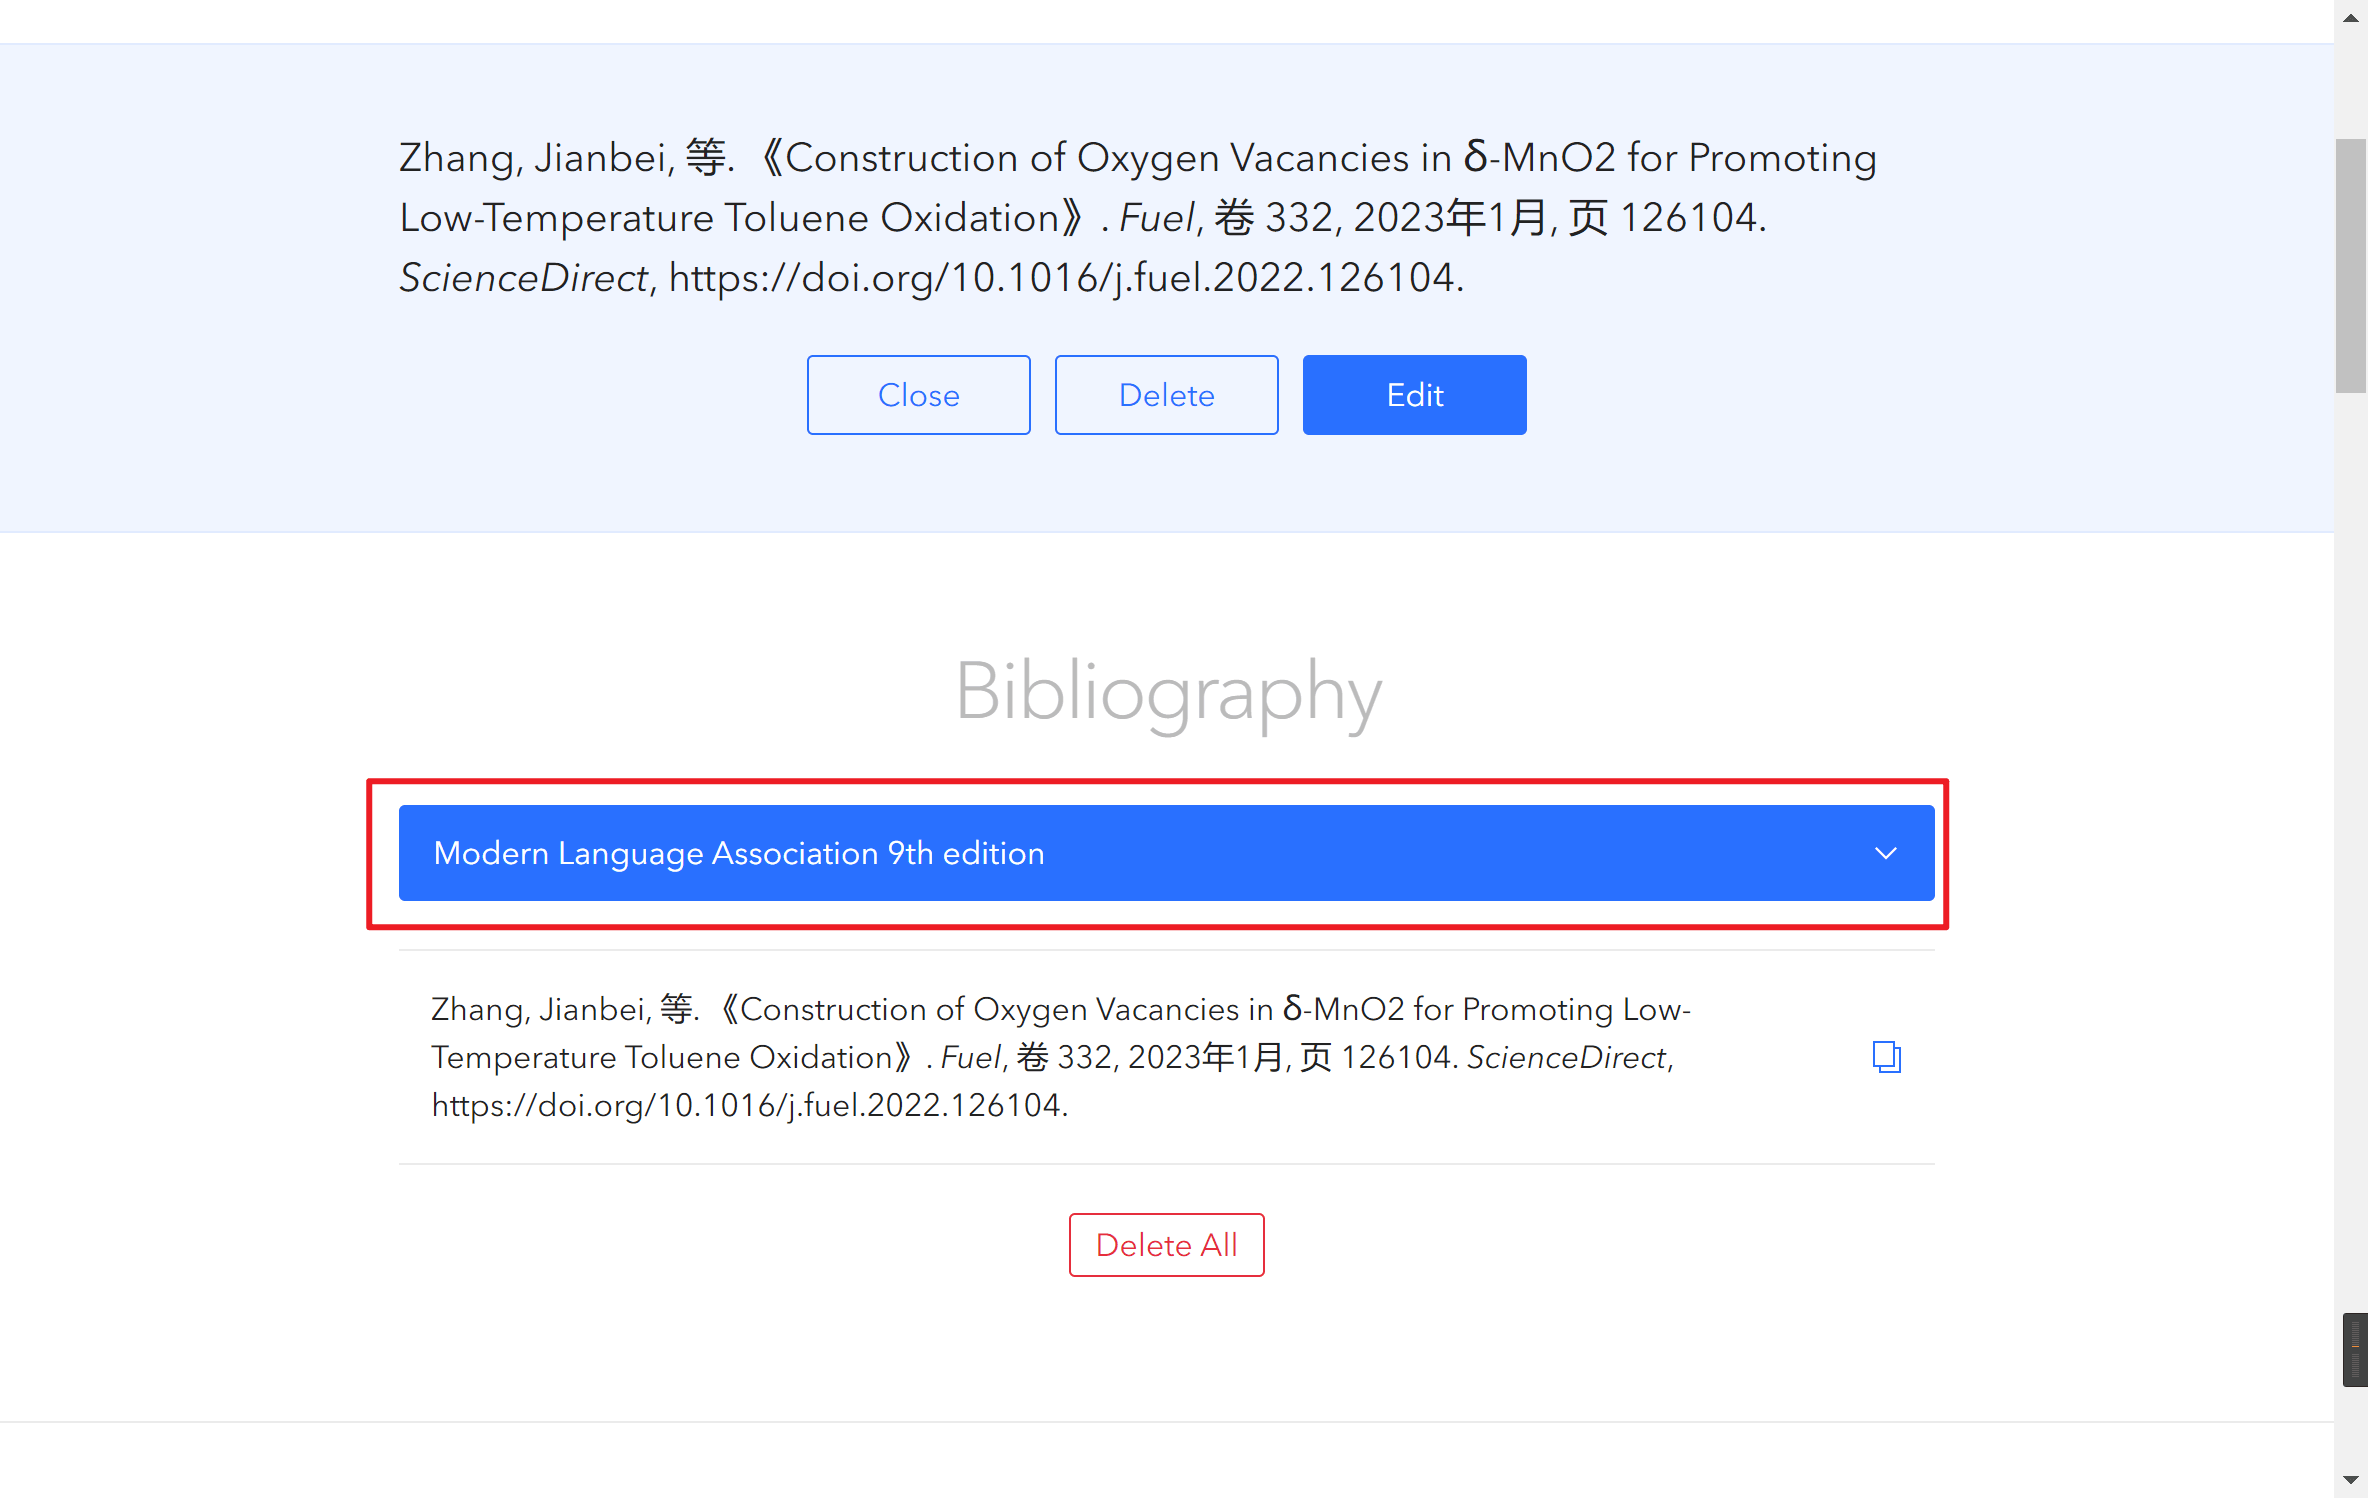The width and height of the screenshot is (2368, 1498).
Task: Click the scrollbar down arrow
Action: coord(2351,1479)
